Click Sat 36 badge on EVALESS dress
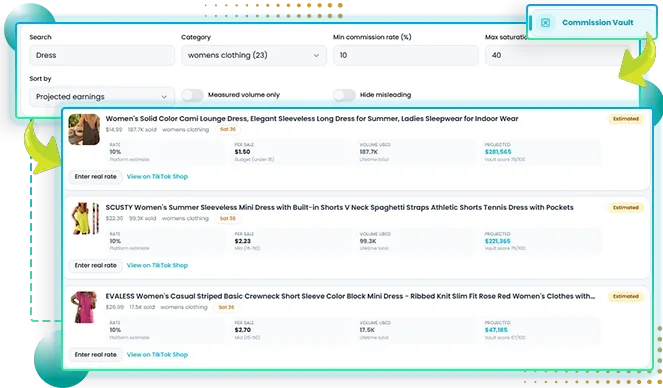Screen dimensions: 663x388 click(226, 307)
